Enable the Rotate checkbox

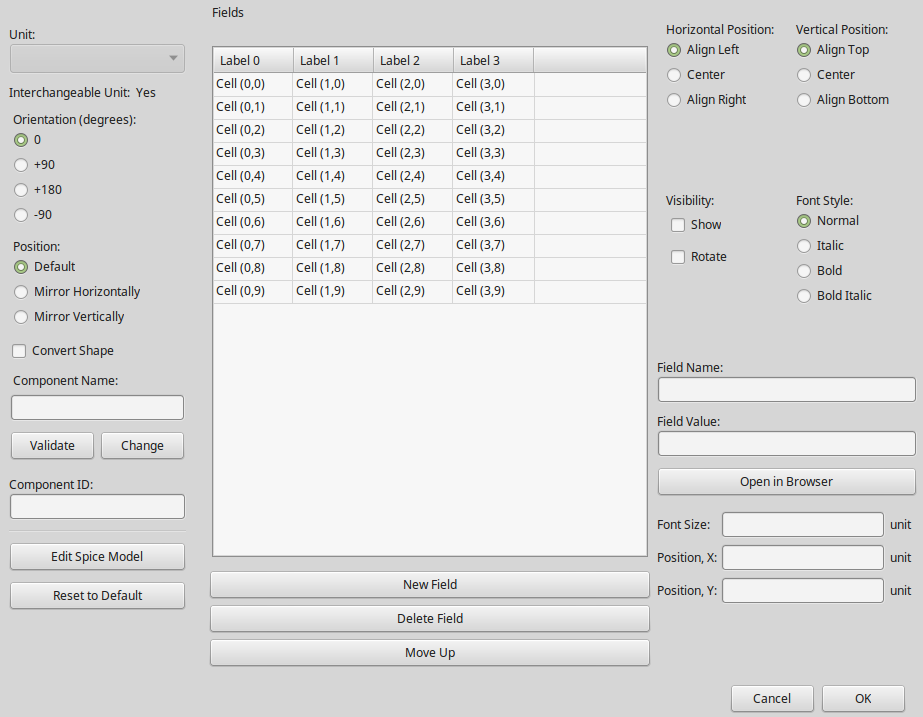[678, 257]
